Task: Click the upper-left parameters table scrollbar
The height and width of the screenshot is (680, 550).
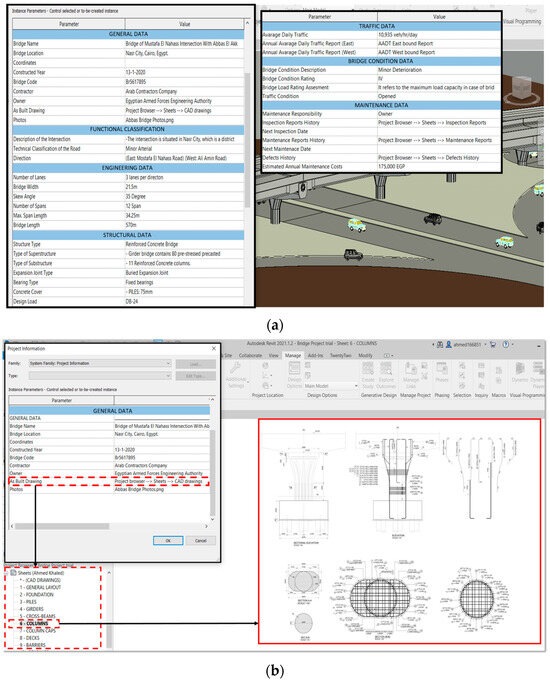Action: [x=248, y=139]
